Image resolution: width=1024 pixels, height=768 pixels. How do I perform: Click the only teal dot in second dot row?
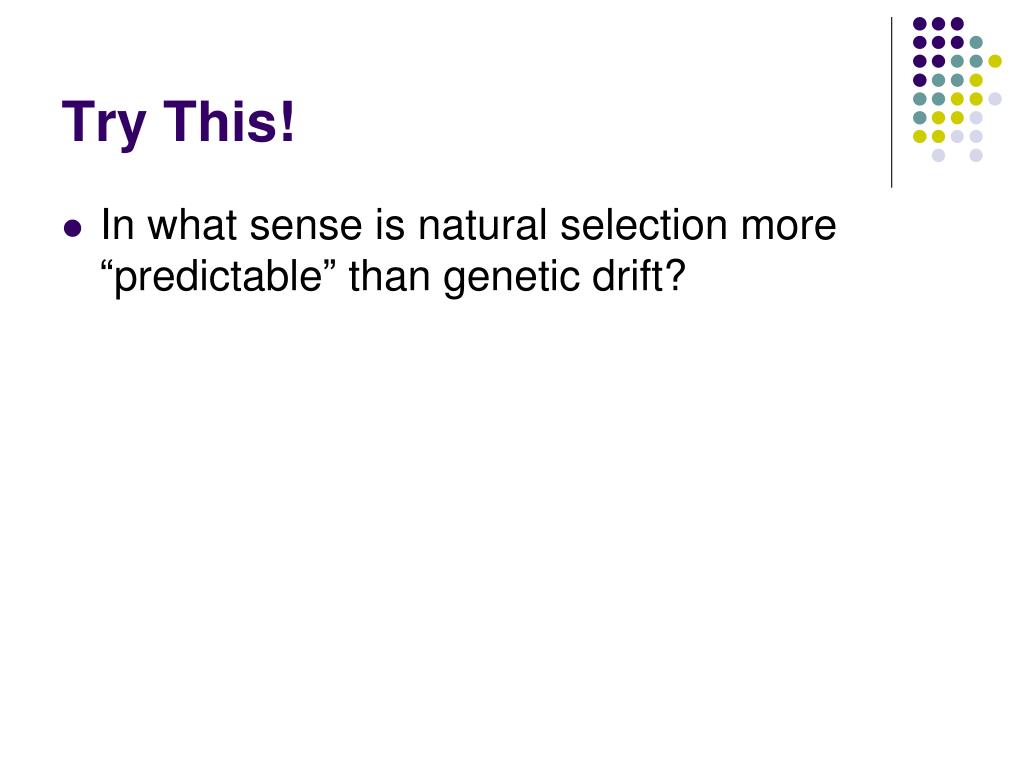pyautogui.click(x=976, y=42)
